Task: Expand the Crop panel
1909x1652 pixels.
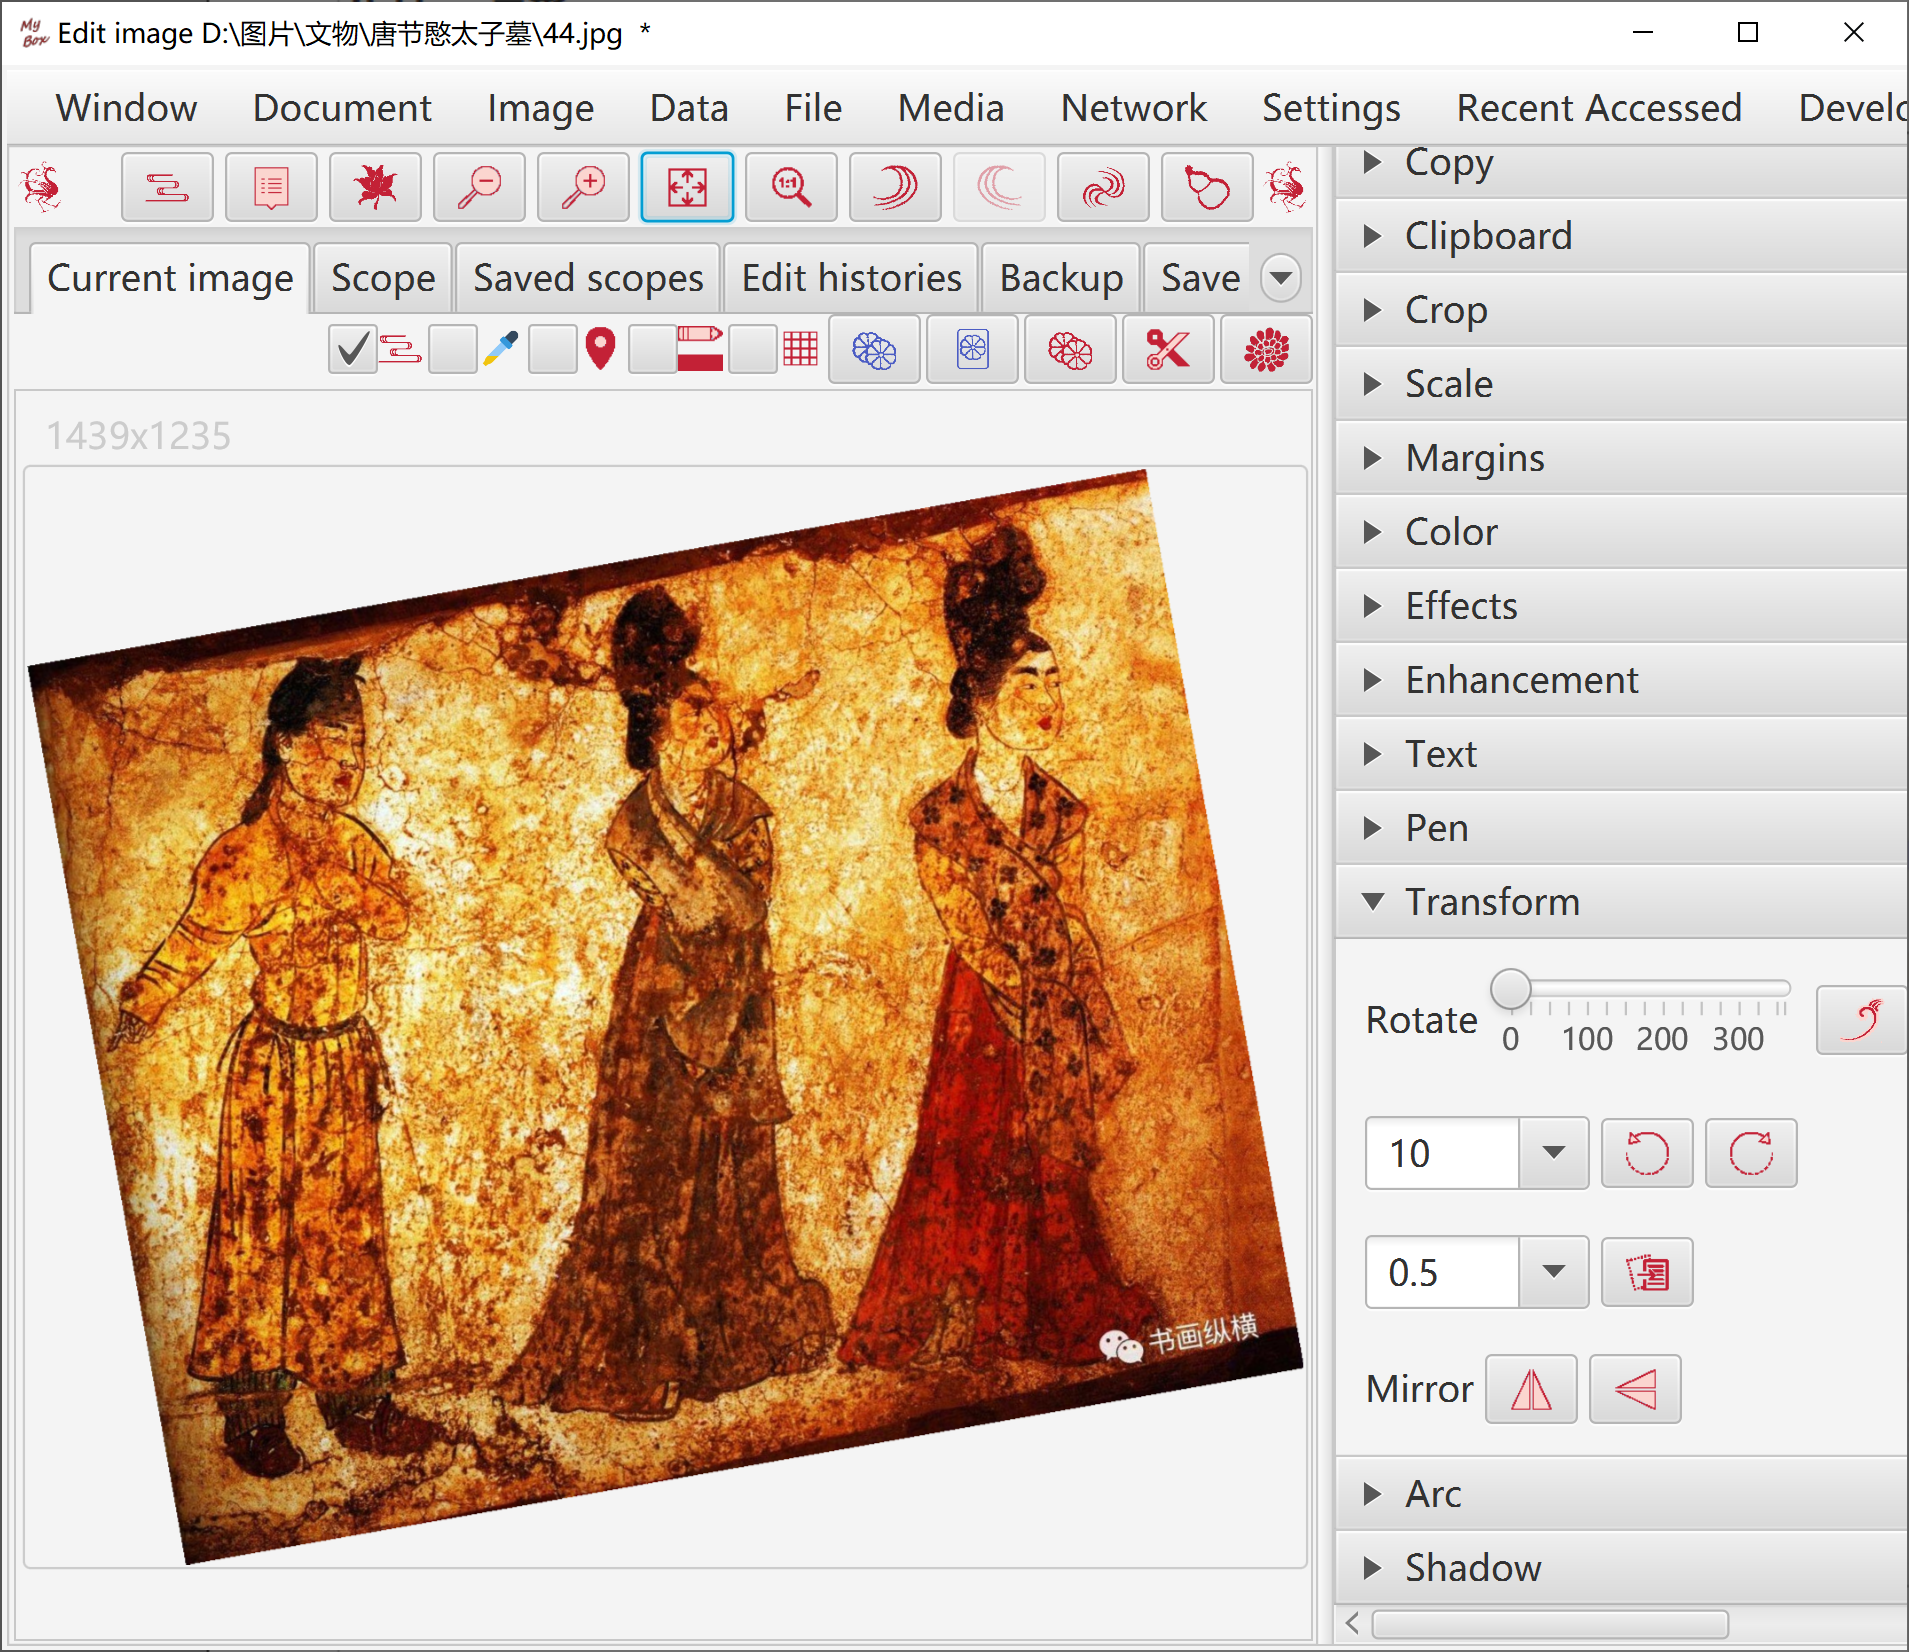Action: (x=1621, y=310)
